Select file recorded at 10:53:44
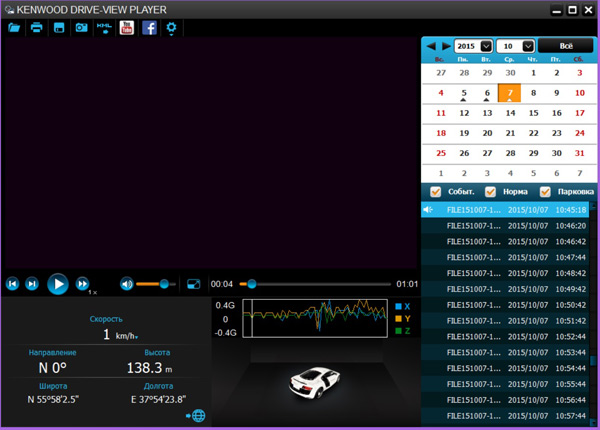This screenshot has height=430, width=600. 505,352
